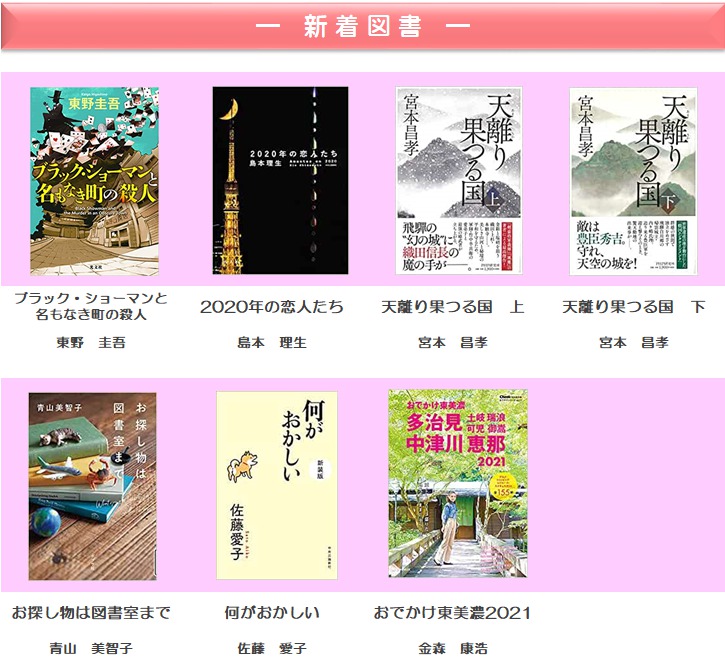Viewport: 725px width, 665px height.
Task: Select the 天離り果つる国 下 book cover
Action: 633,181
